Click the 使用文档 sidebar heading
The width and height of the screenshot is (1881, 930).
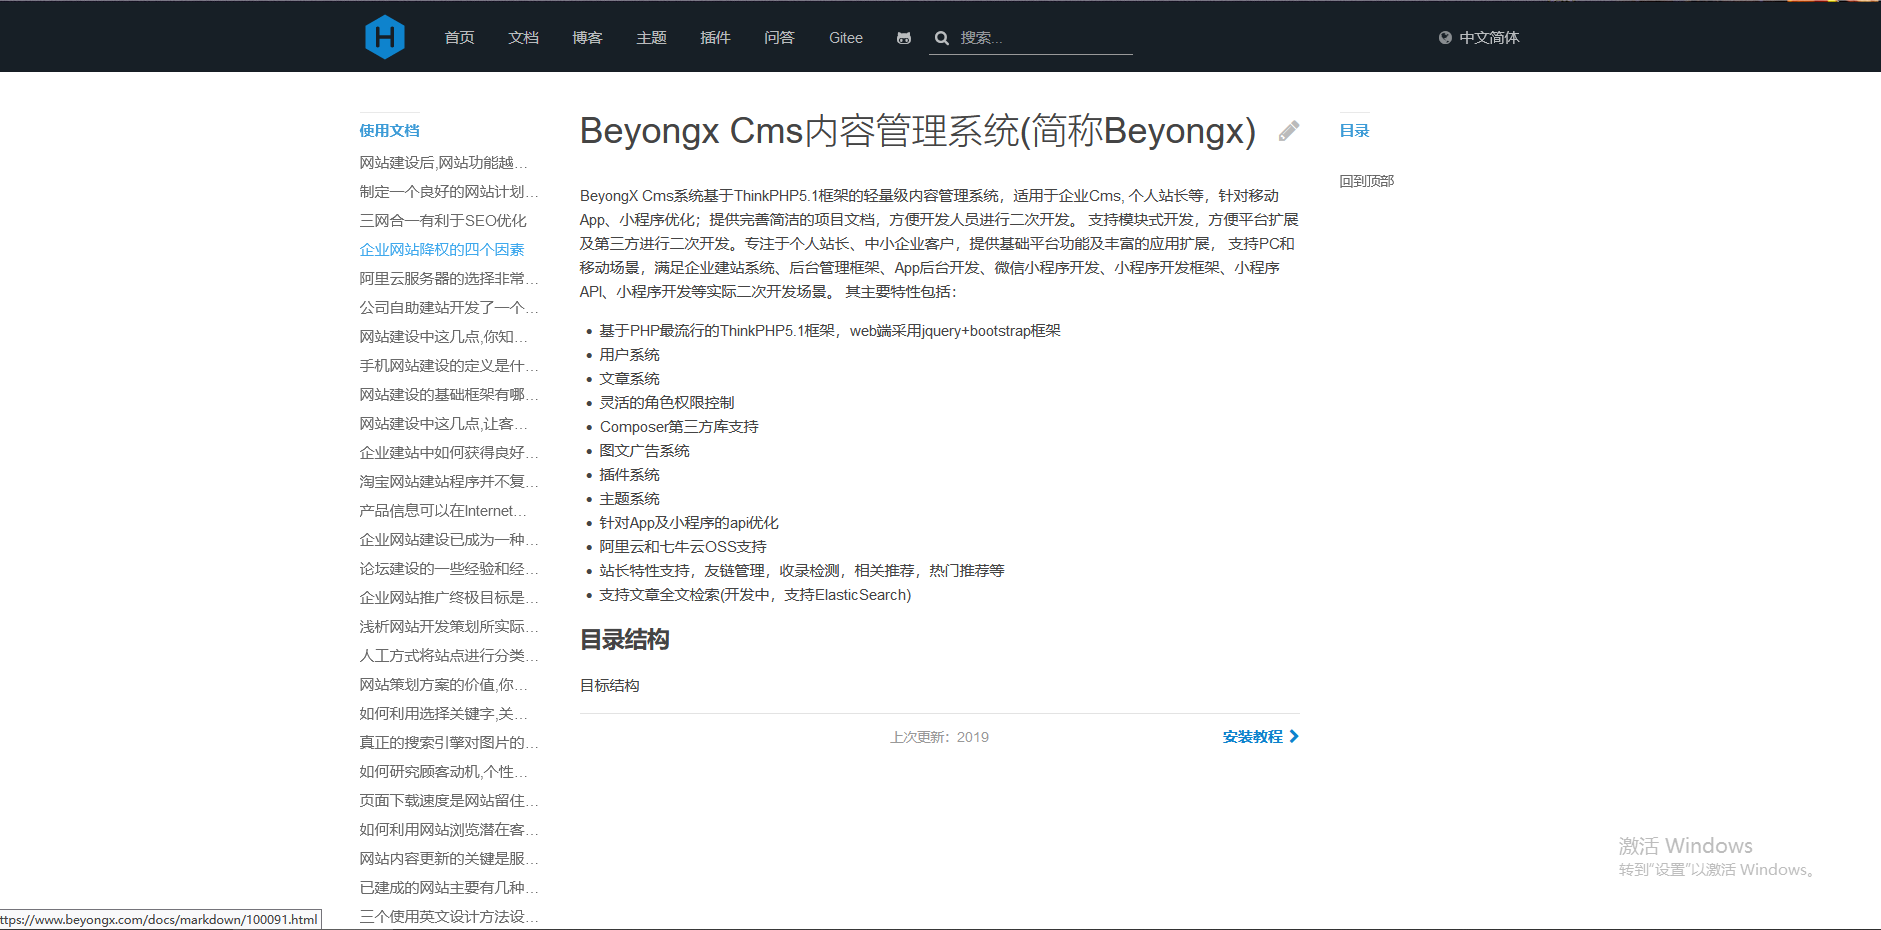(x=390, y=131)
